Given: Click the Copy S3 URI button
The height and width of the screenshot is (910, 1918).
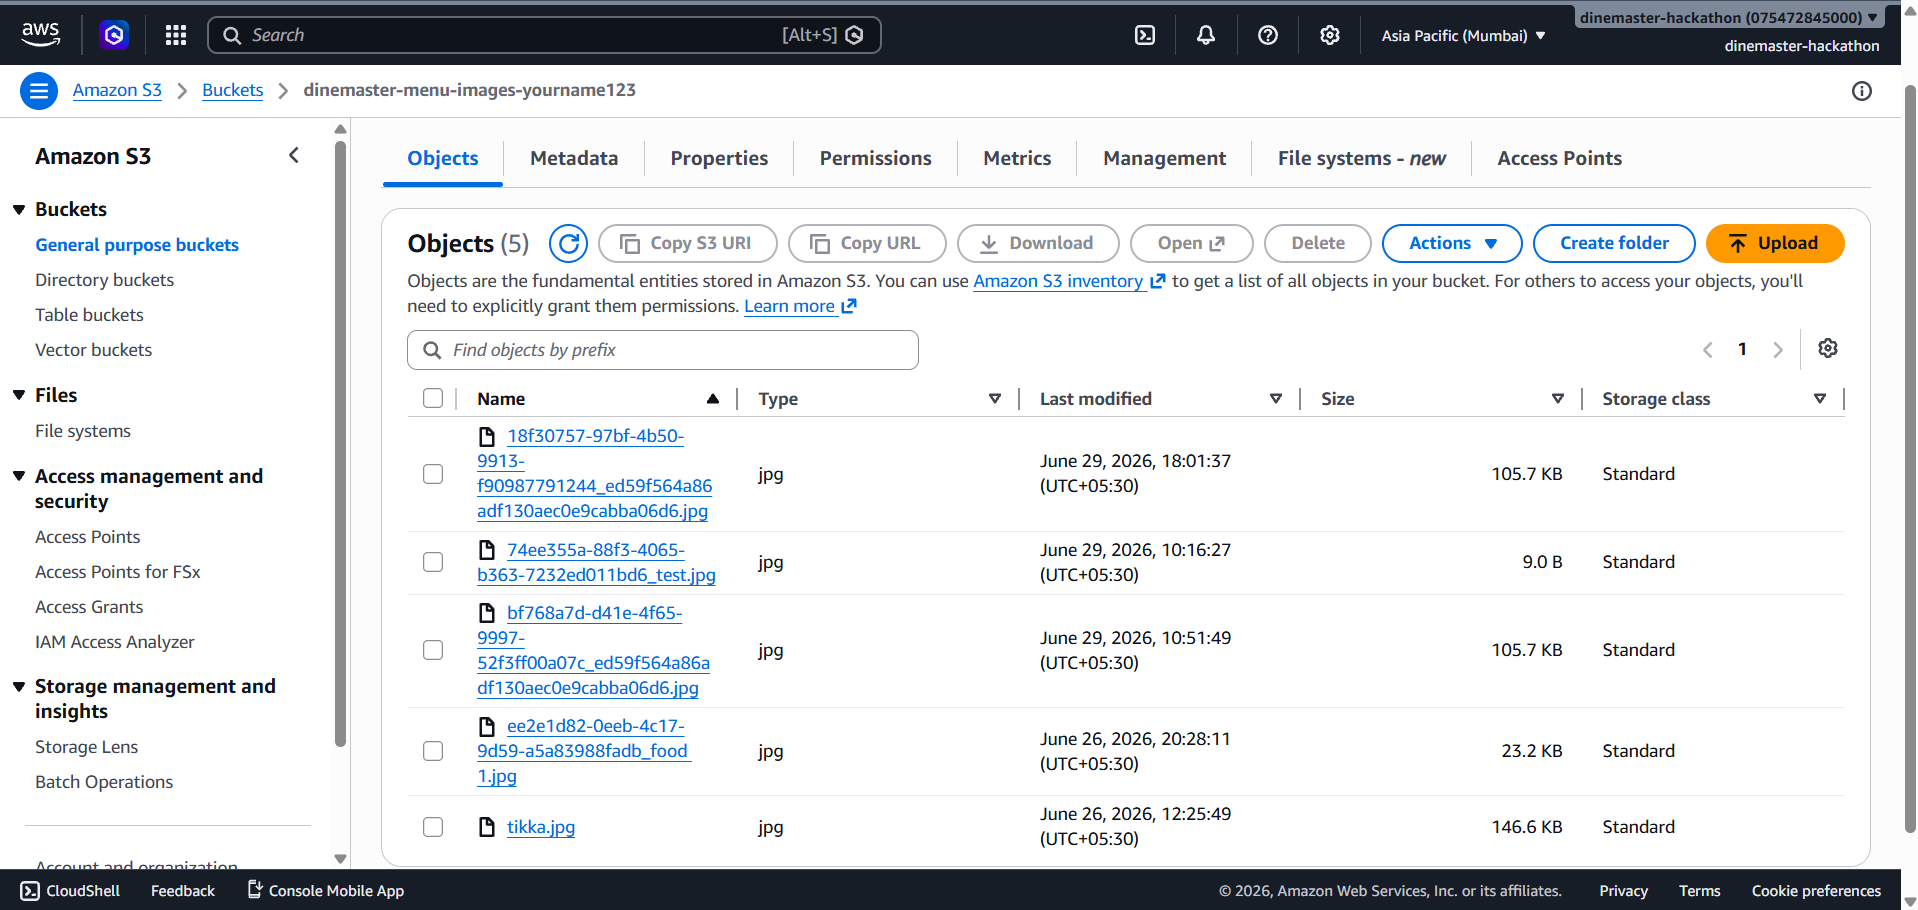Looking at the screenshot, I should [688, 243].
